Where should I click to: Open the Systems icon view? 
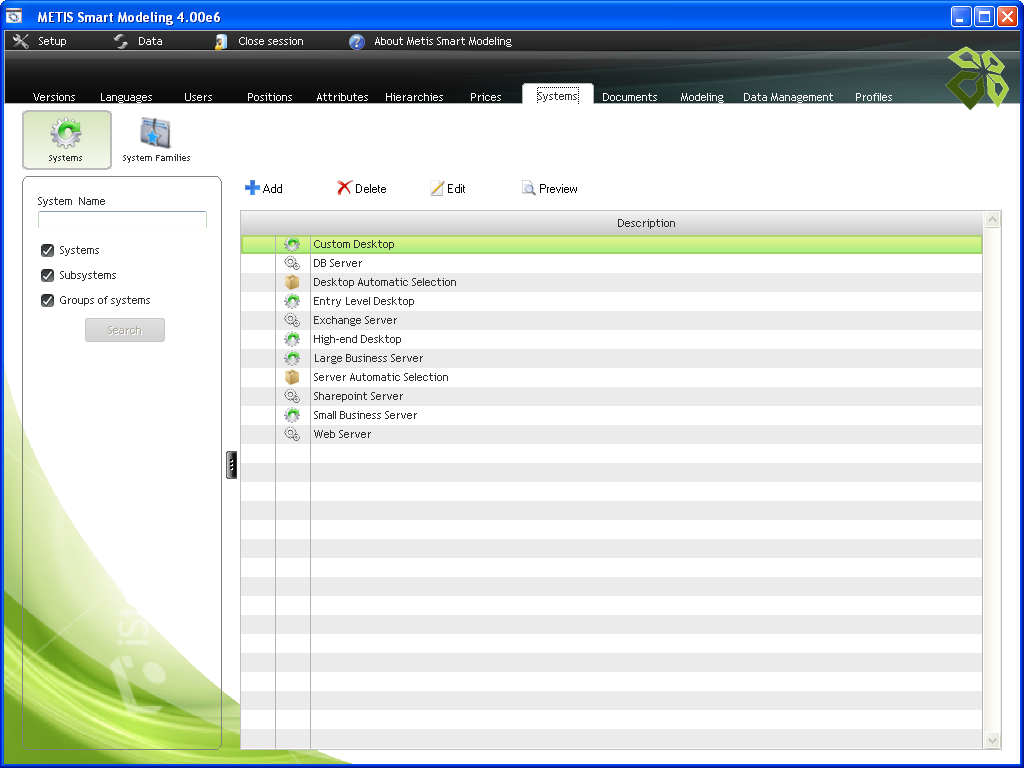tap(67, 140)
